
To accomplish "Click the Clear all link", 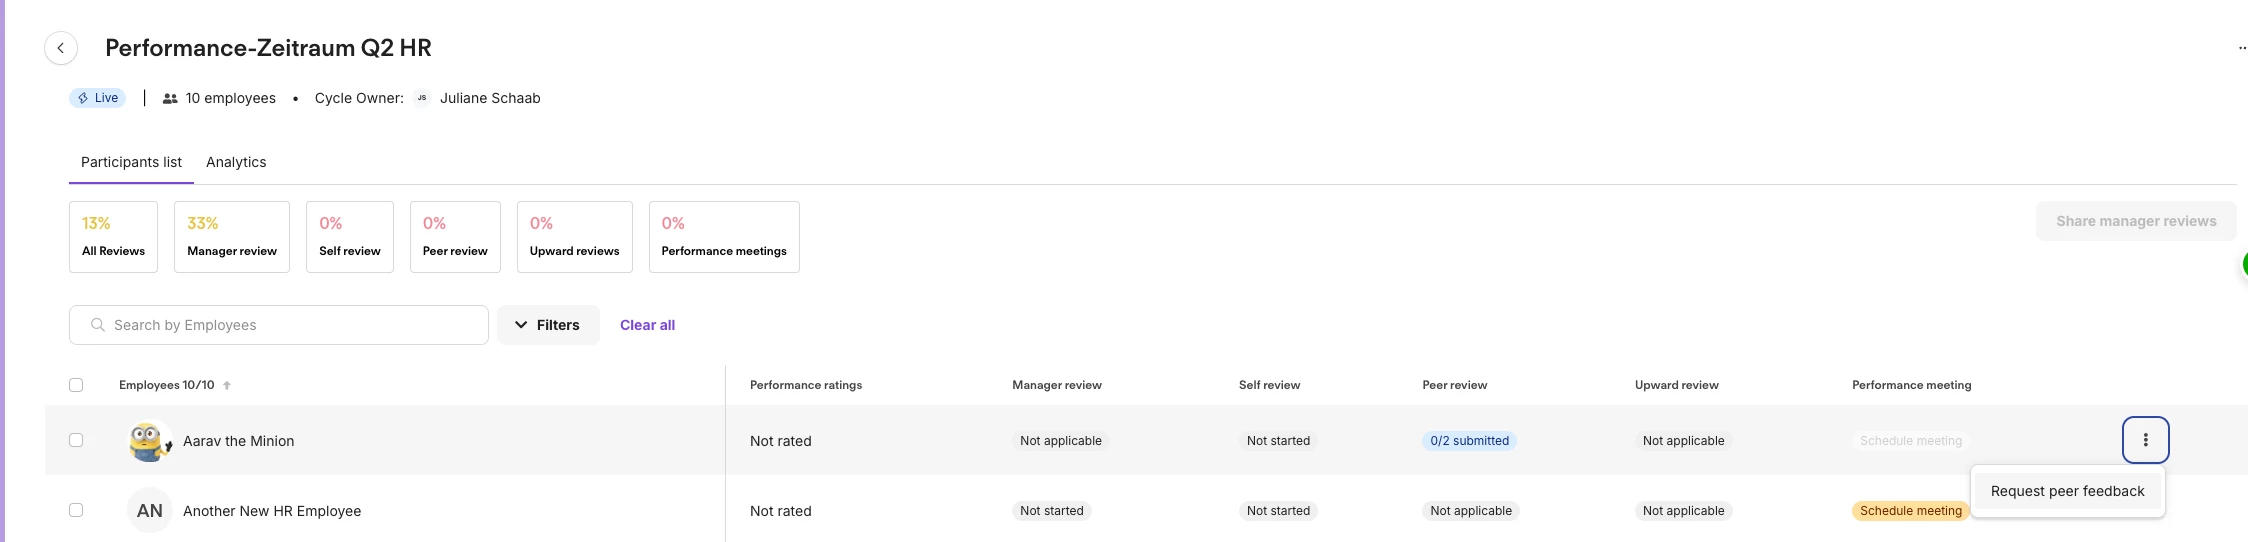I will click(647, 325).
